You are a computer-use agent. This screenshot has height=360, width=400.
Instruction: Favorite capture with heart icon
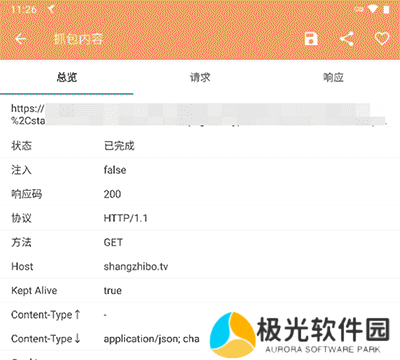pos(382,39)
